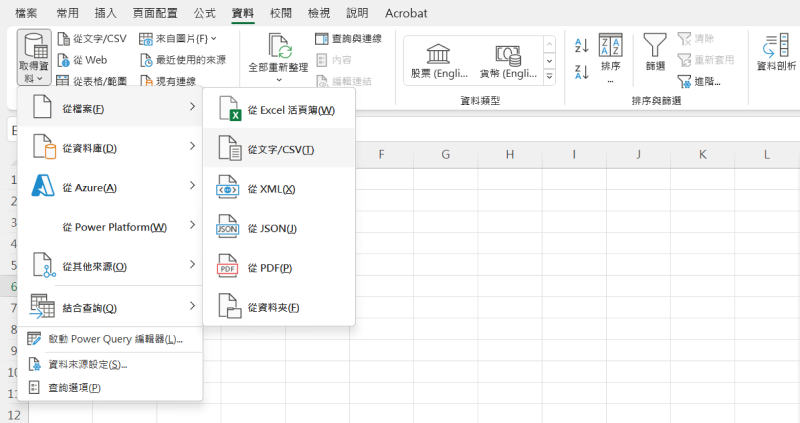The height and width of the screenshot is (423, 800).
Task: Select 股票 (English) data type
Action: click(x=439, y=61)
